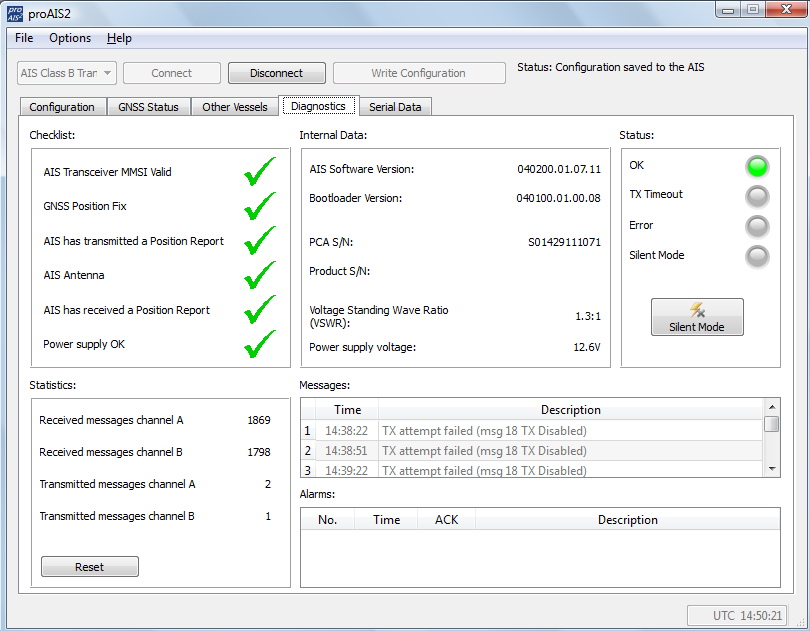
Task: Click the GNSS Position Fix green checkmark
Action: pyautogui.click(x=259, y=206)
